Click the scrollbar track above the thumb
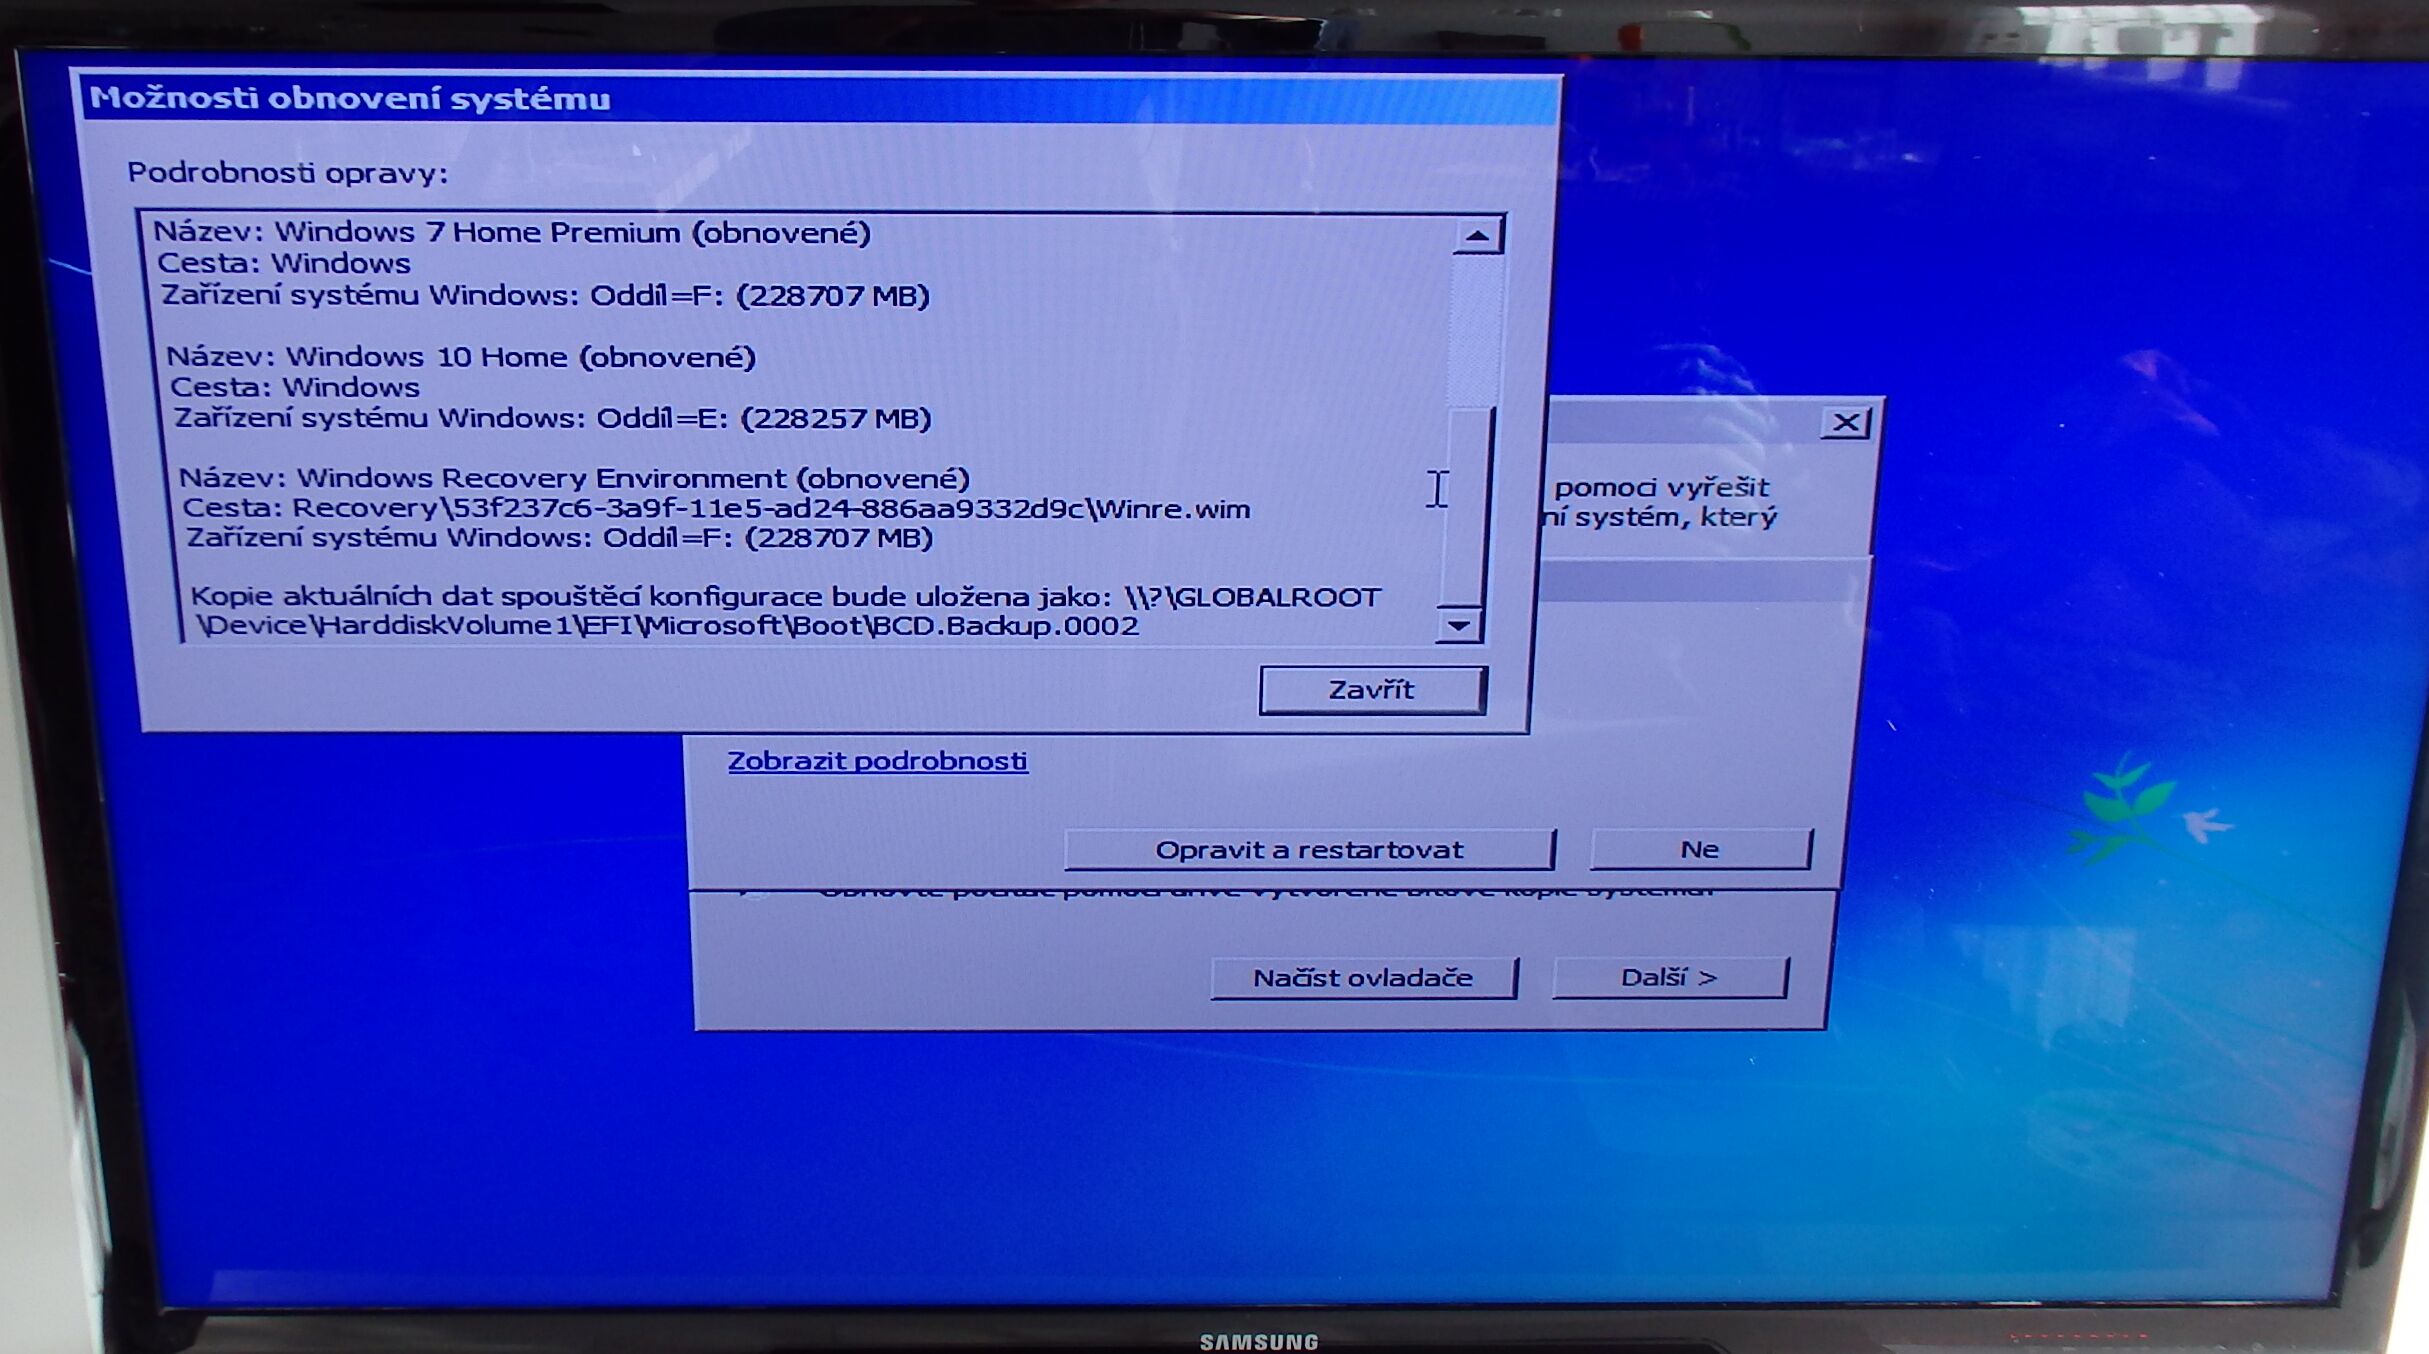 pos(1475,330)
